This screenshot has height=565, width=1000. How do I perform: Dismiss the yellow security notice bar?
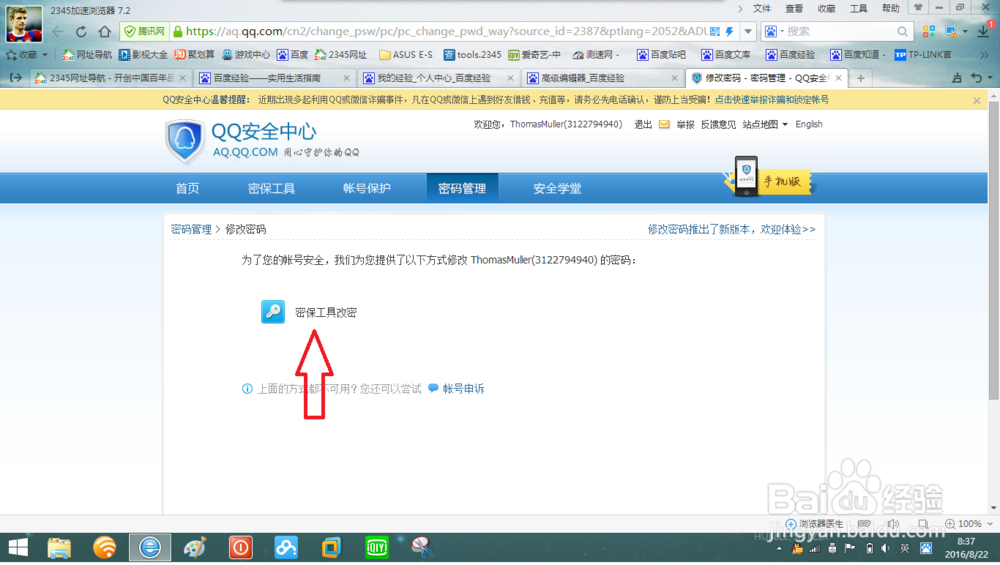(x=976, y=100)
